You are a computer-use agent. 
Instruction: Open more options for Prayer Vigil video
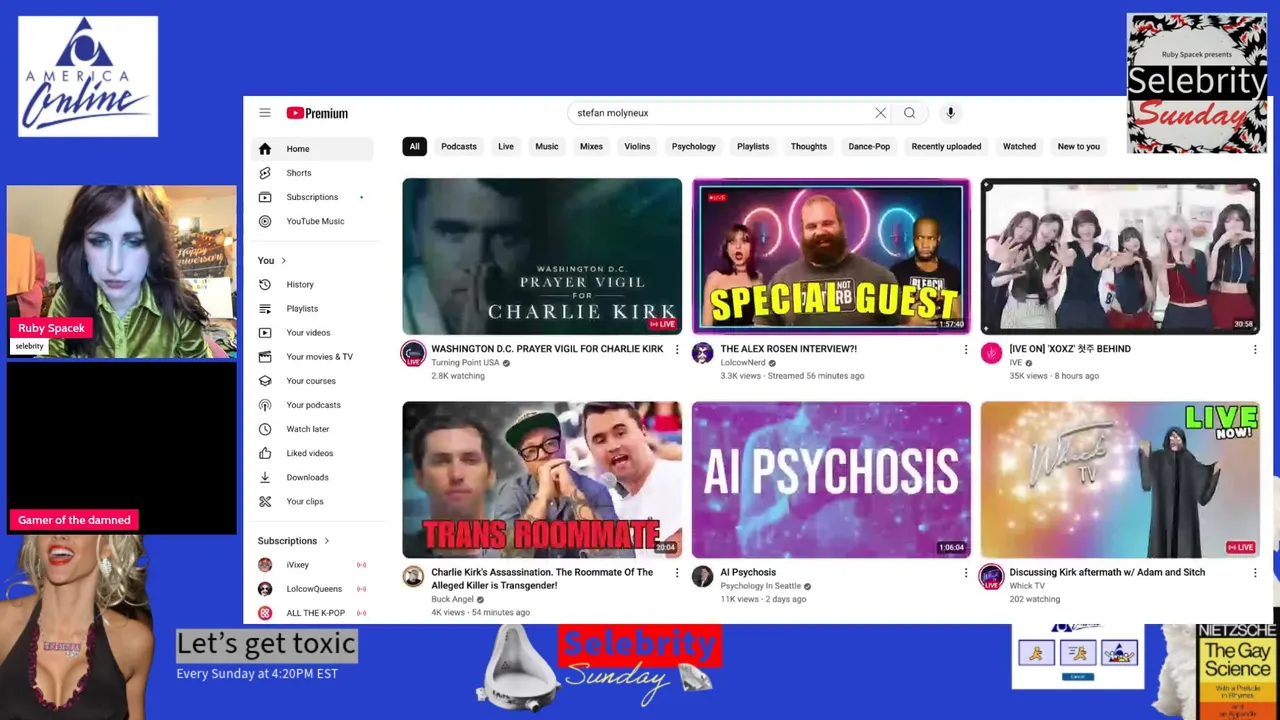677,350
